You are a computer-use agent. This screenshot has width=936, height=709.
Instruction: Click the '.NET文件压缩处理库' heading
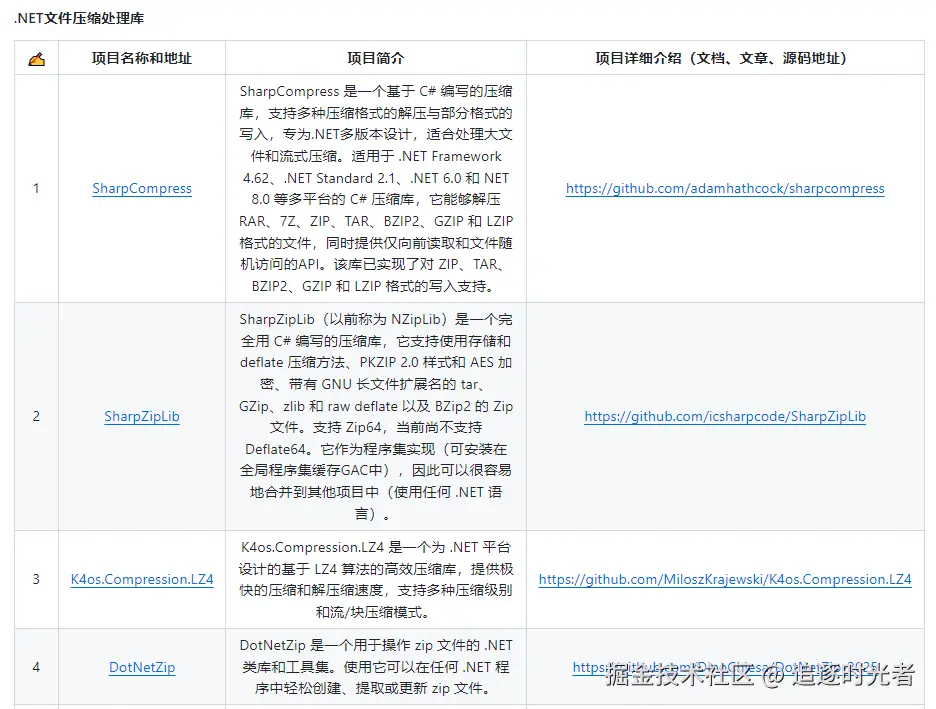point(79,19)
